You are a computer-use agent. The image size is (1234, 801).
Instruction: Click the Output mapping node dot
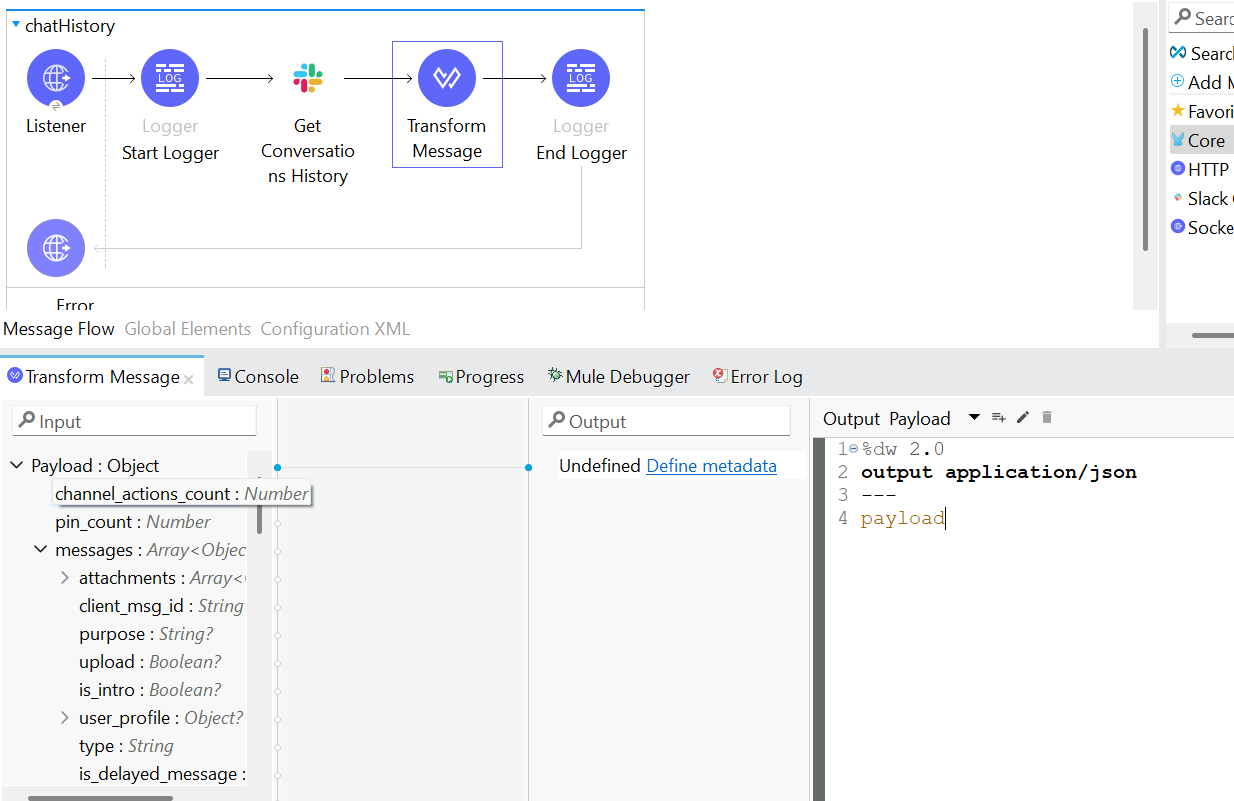coord(529,467)
